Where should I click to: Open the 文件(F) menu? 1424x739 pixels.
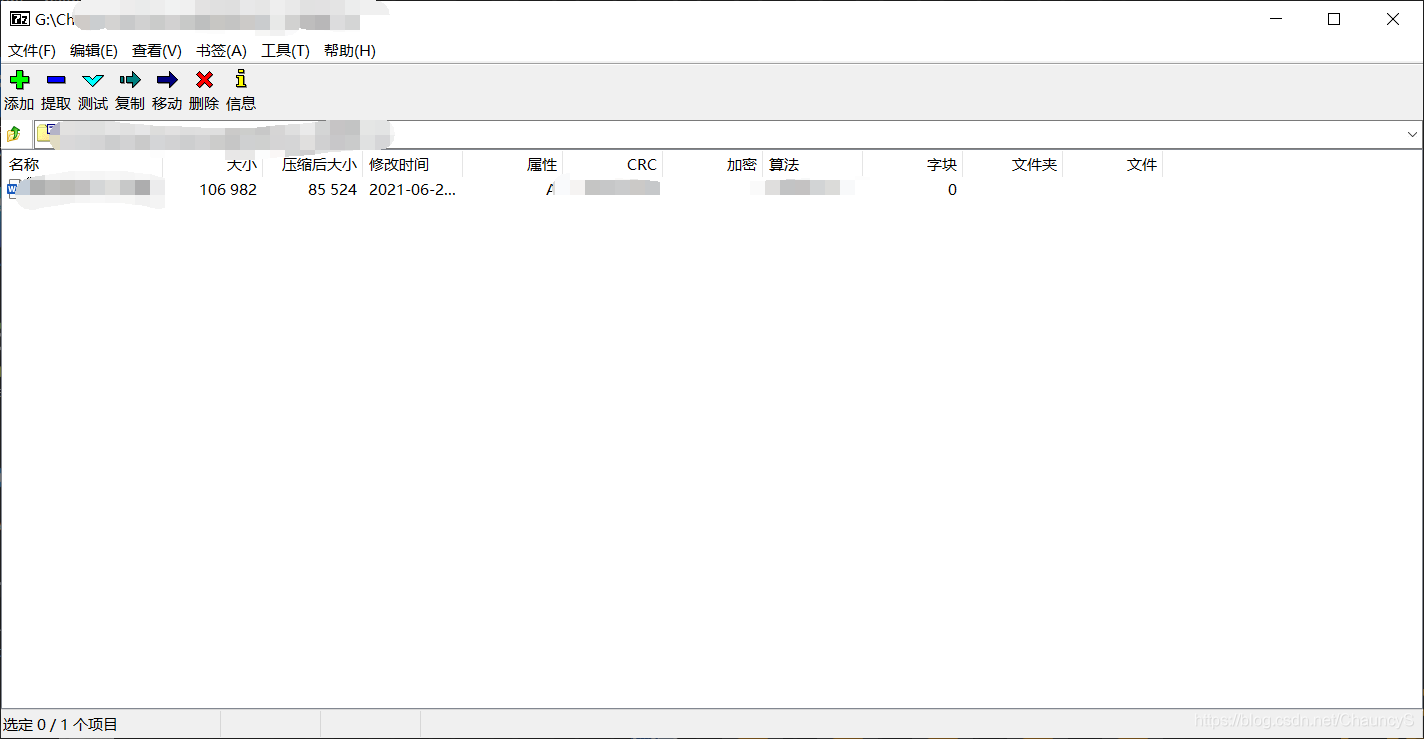coord(32,51)
